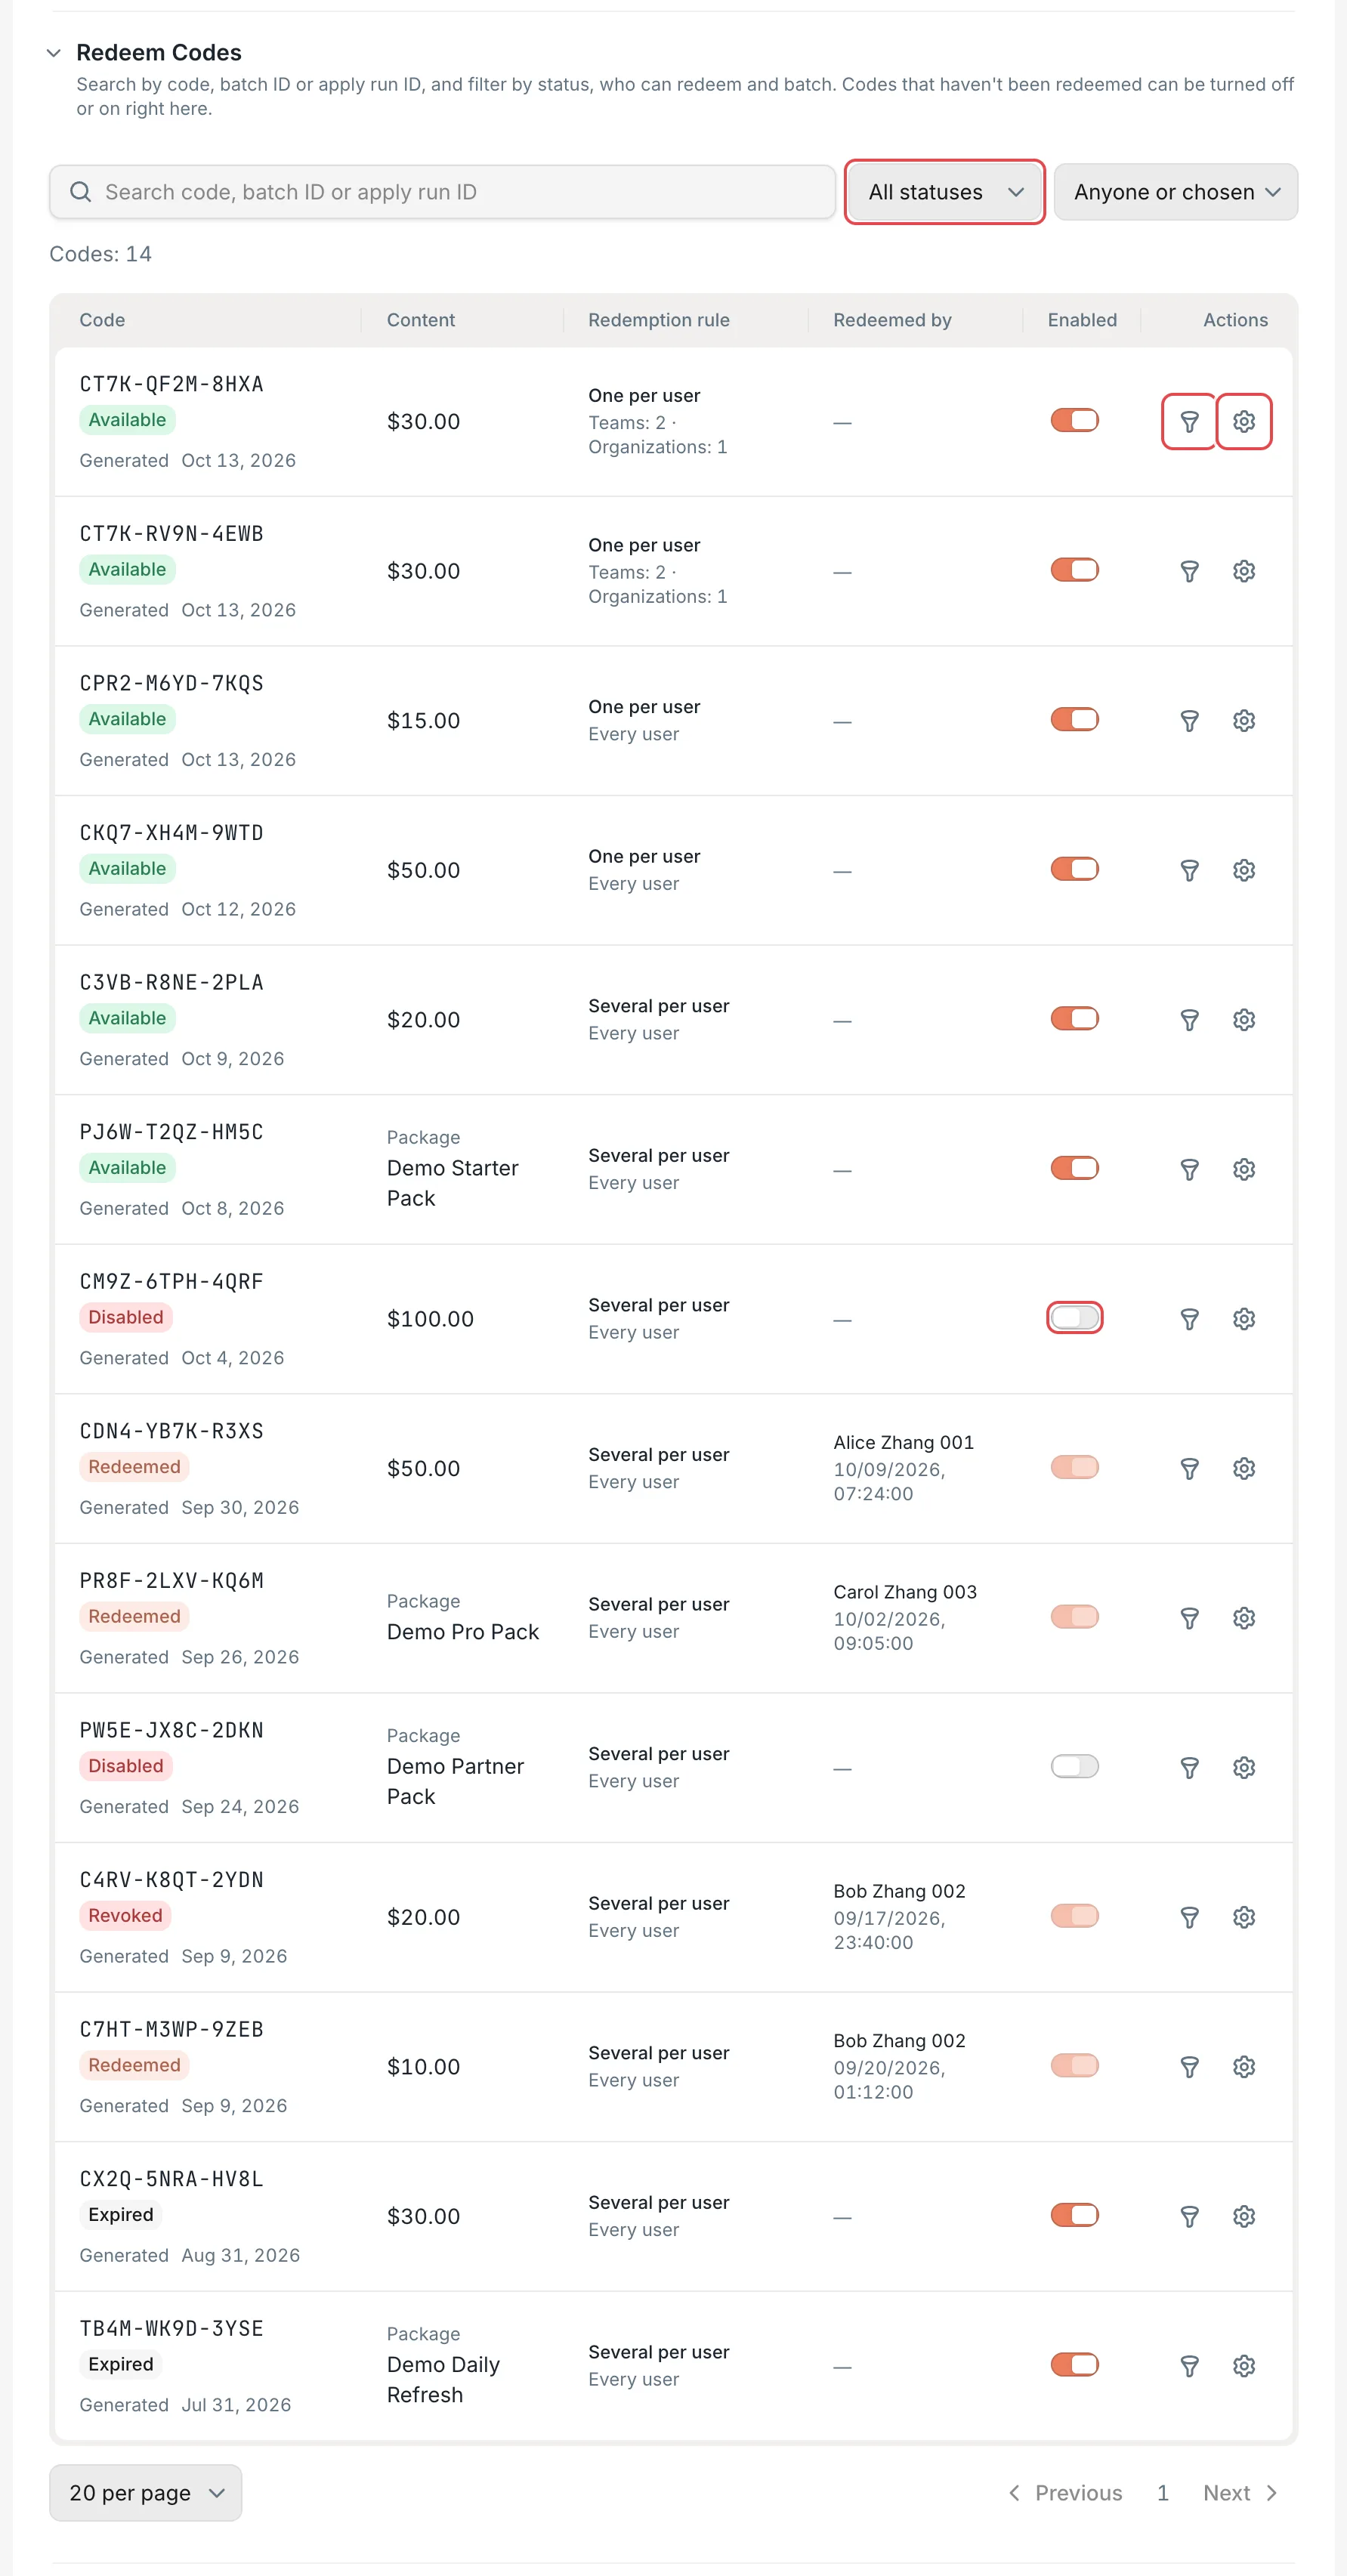Click filter icon for code PW5E-JX8C-2DKN
Screen dimensions: 1347x2576
pyautogui.click(x=1189, y=1767)
